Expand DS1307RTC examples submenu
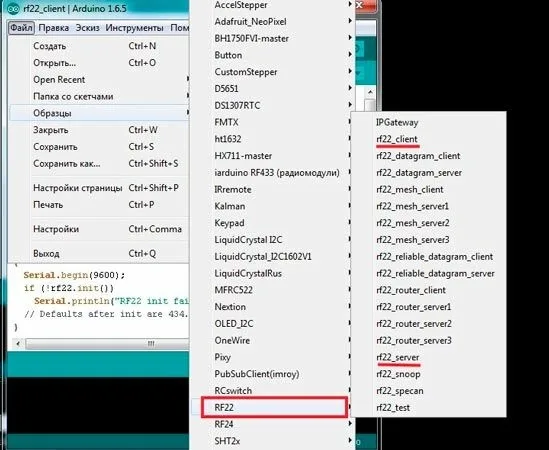The width and height of the screenshot is (549, 450). [273, 106]
